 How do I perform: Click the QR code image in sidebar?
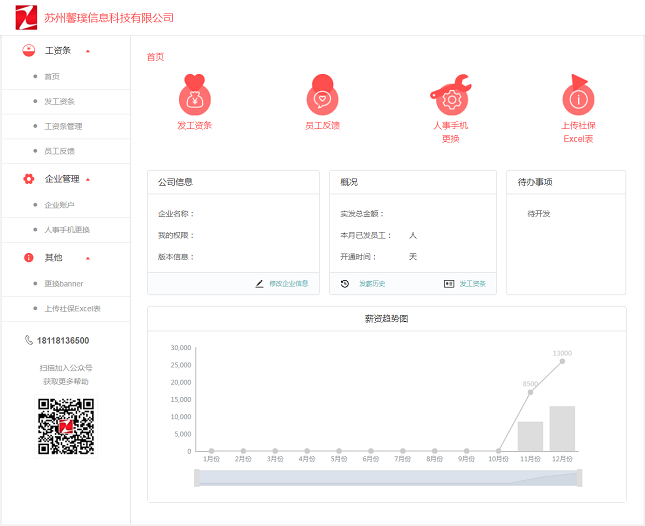pos(66,427)
